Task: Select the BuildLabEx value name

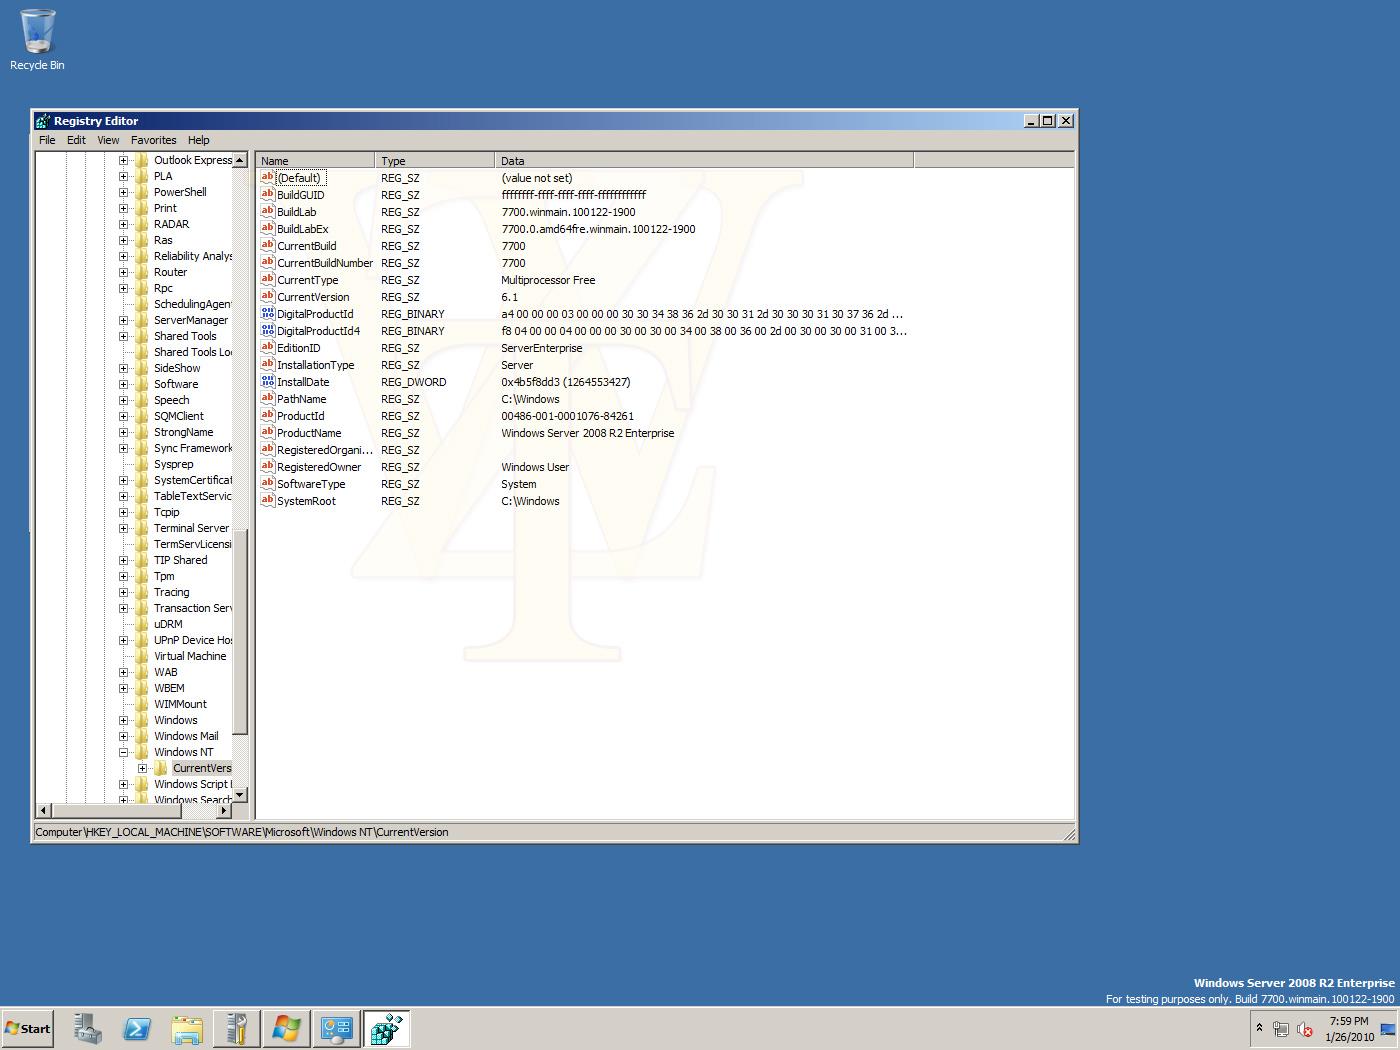Action: coord(302,229)
